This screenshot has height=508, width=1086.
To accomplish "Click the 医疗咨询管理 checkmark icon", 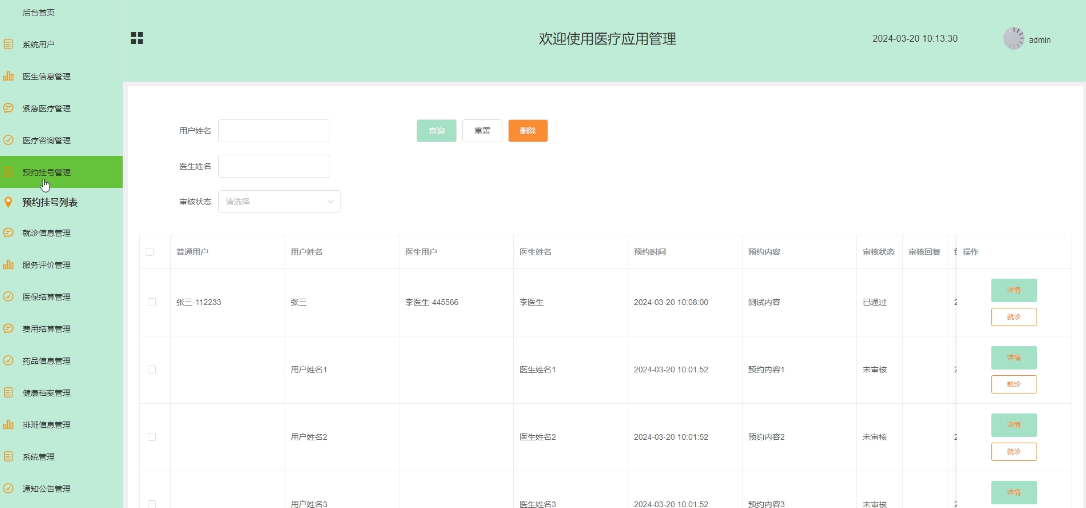I will click(x=8, y=140).
